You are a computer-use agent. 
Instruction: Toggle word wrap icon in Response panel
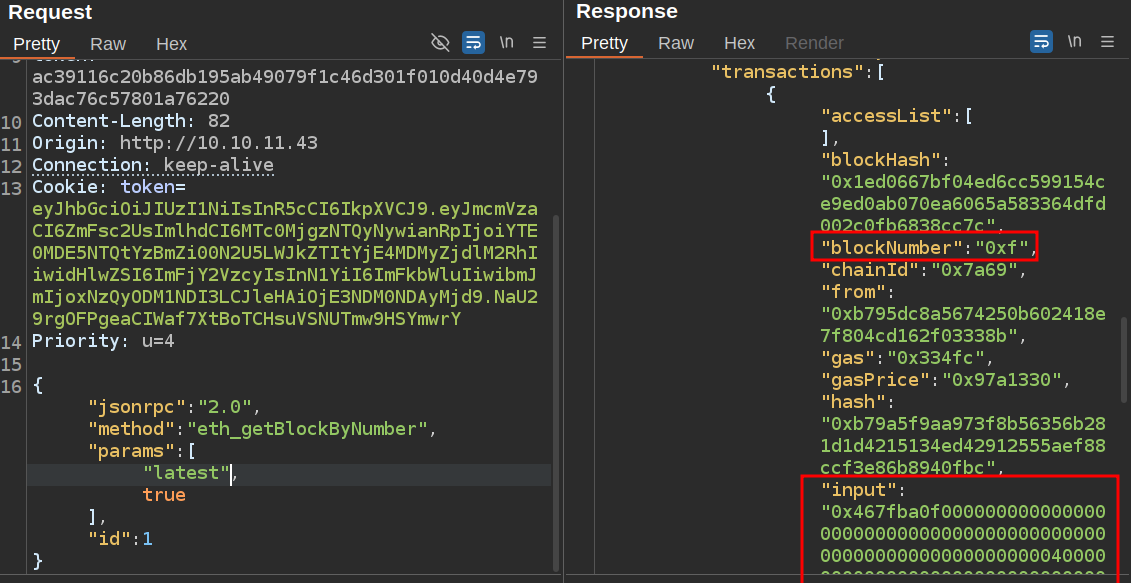(1041, 42)
